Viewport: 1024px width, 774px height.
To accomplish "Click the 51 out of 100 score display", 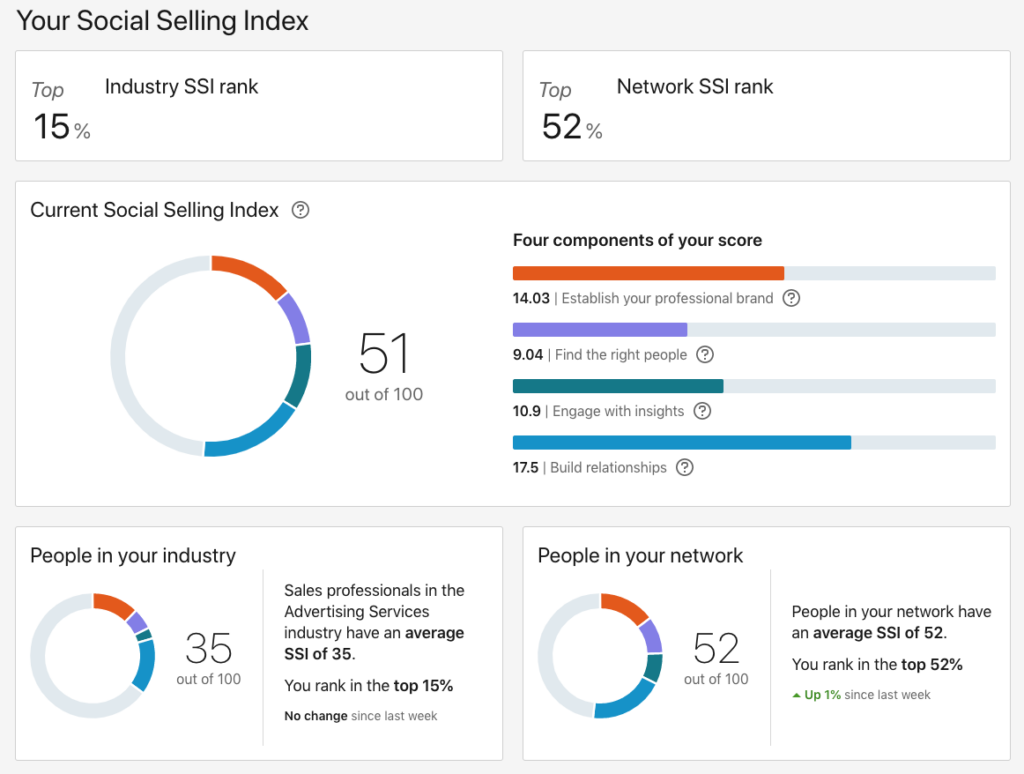I will tap(384, 365).
